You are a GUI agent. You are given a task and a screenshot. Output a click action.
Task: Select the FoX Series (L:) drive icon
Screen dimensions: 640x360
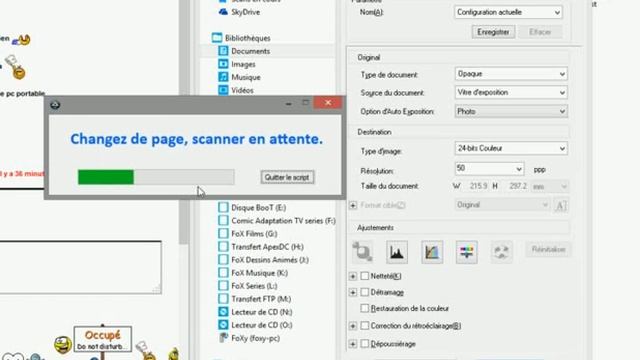pyautogui.click(x=223, y=286)
